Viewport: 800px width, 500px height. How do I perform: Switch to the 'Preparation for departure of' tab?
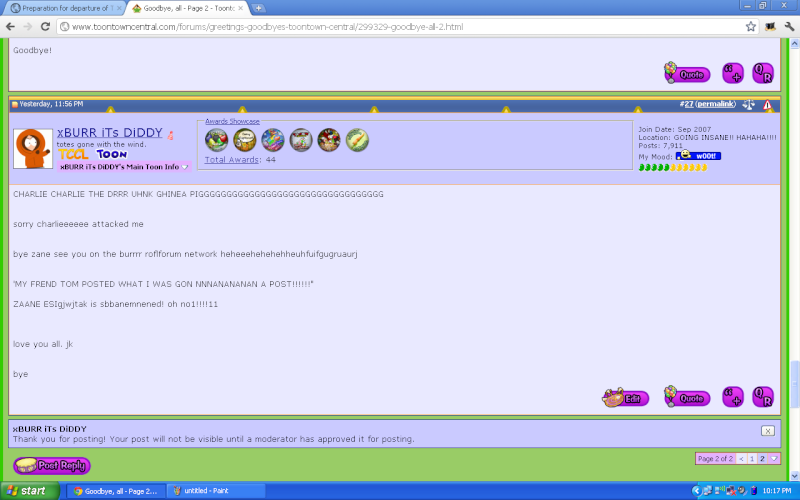[x=64, y=8]
